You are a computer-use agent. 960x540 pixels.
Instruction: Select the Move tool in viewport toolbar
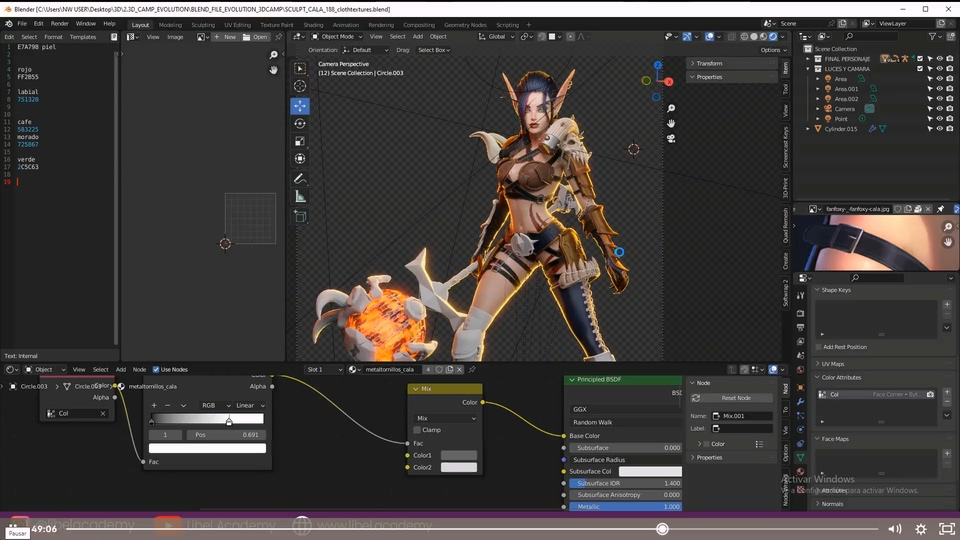(300, 105)
